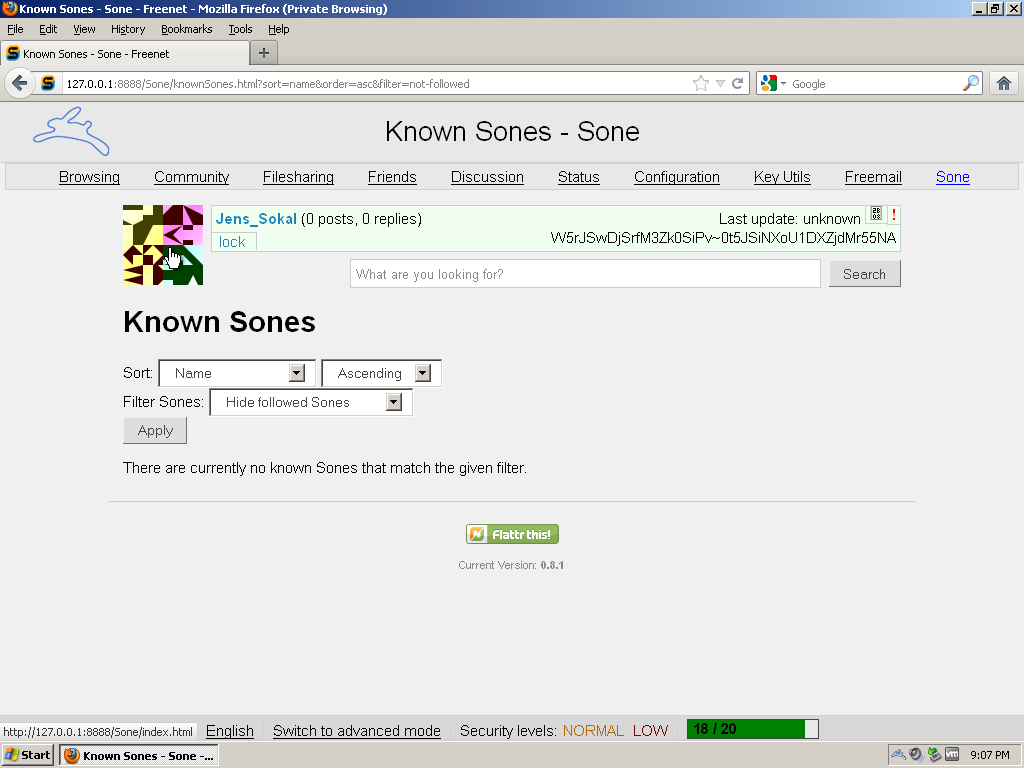Open the Windows Start menu
This screenshot has height=768, width=1024.
coord(27,755)
